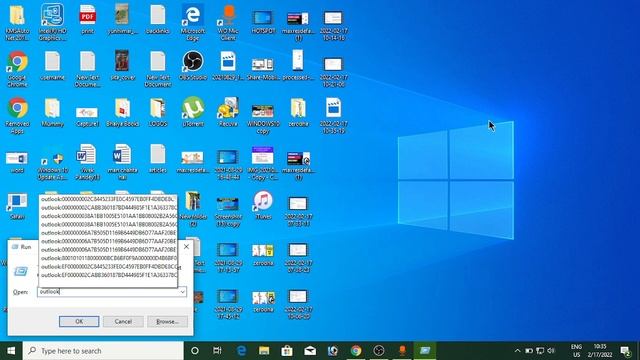The height and width of the screenshot is (360, 640).
Task: Expand the Open combo box dropdown arrow
Action: (x=182, y=291)
